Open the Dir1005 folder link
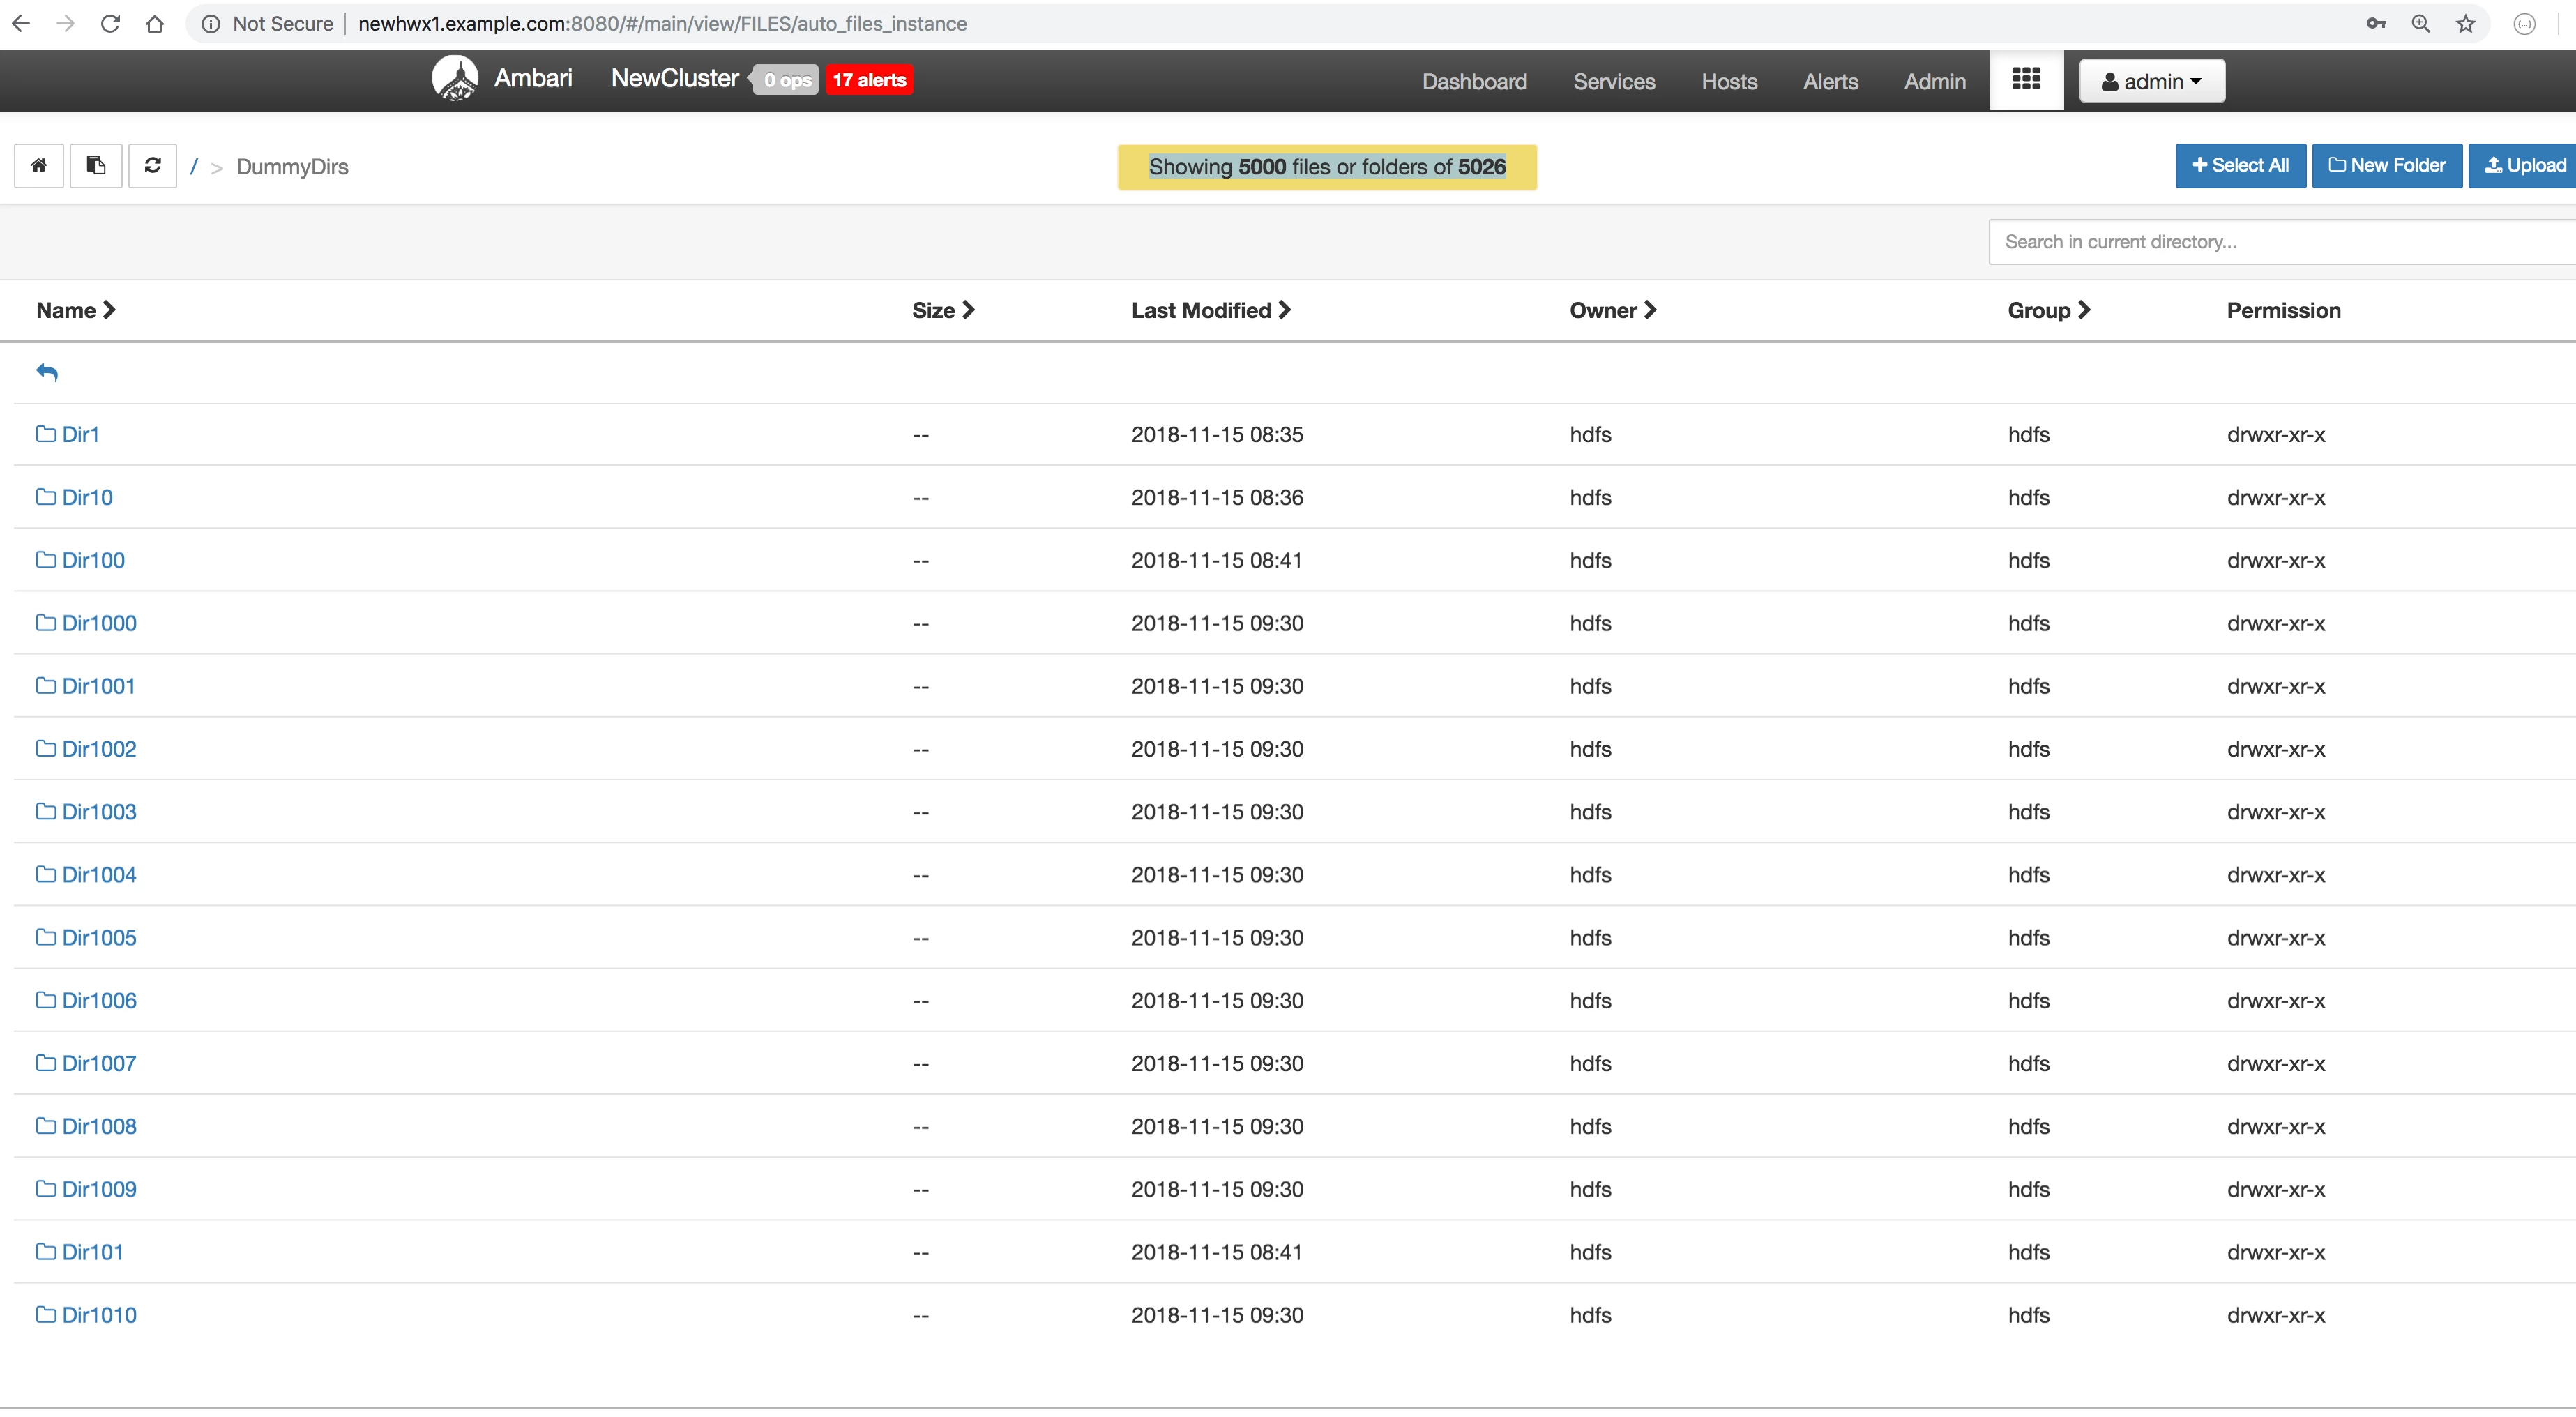Image resolution: width=2576 pixels, height=1417 pixels. [x=99, y=938]
